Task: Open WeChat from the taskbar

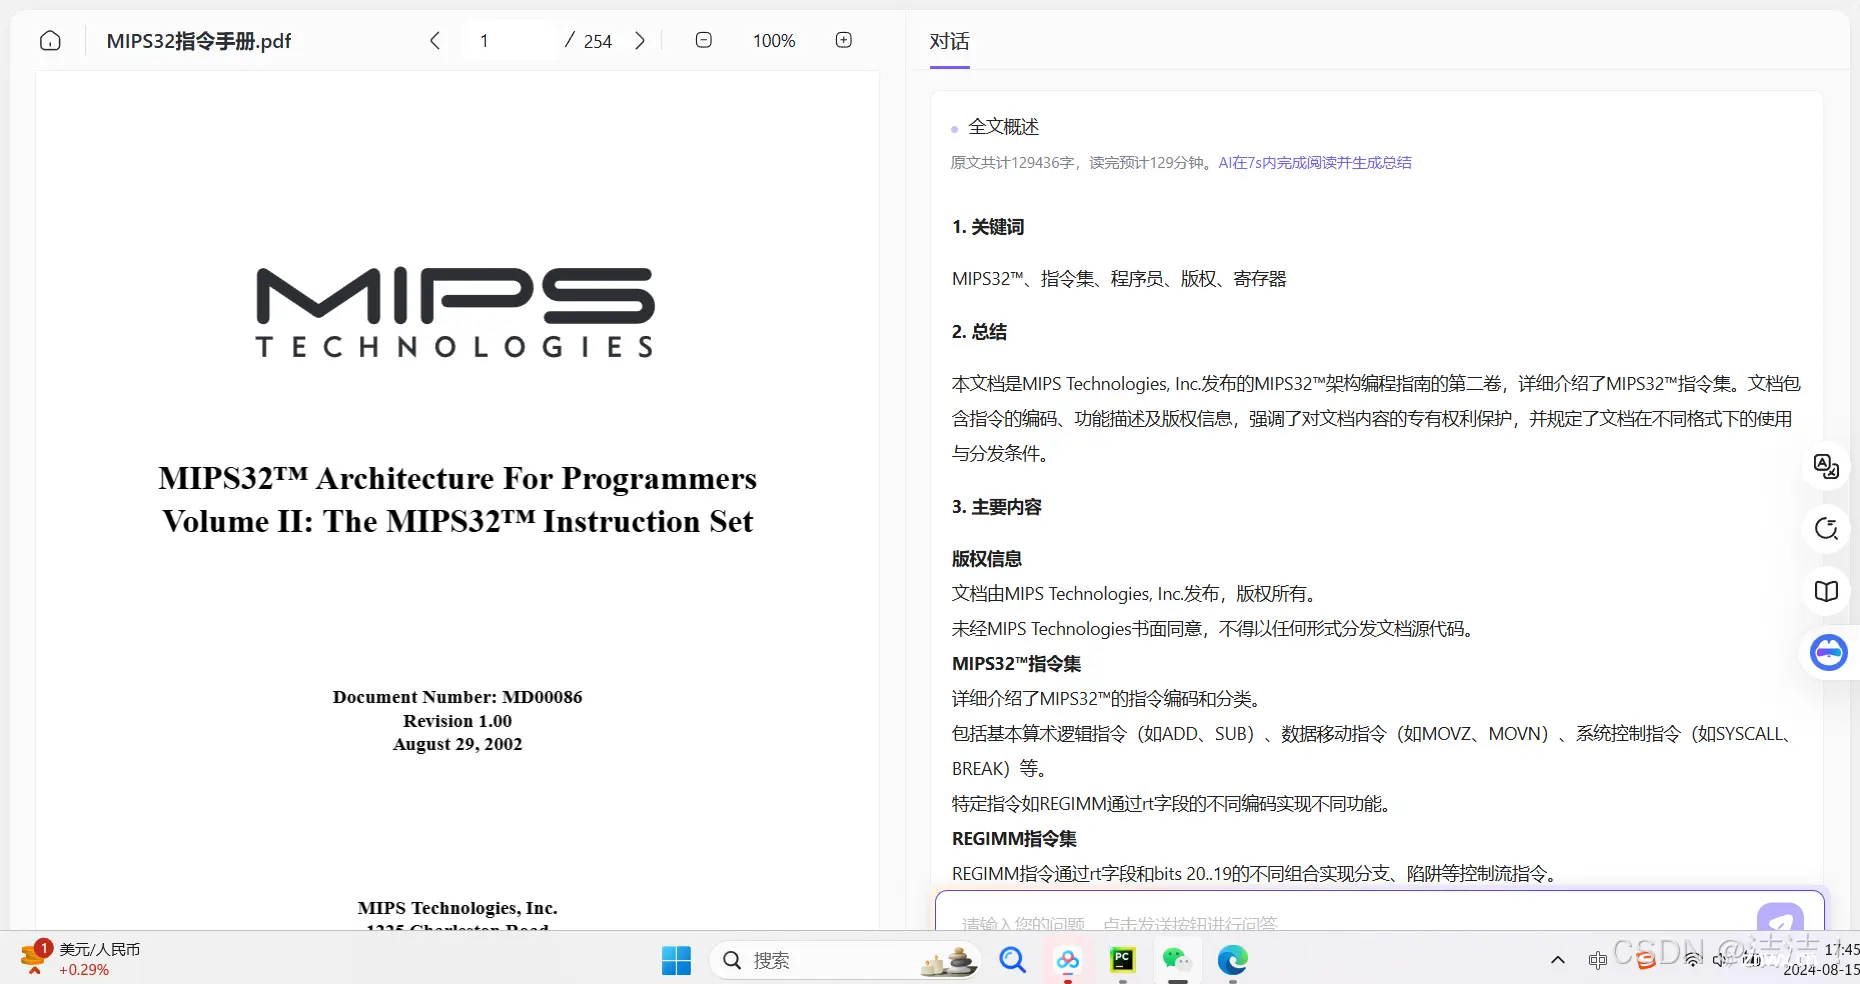Action: pos(1177,960)
